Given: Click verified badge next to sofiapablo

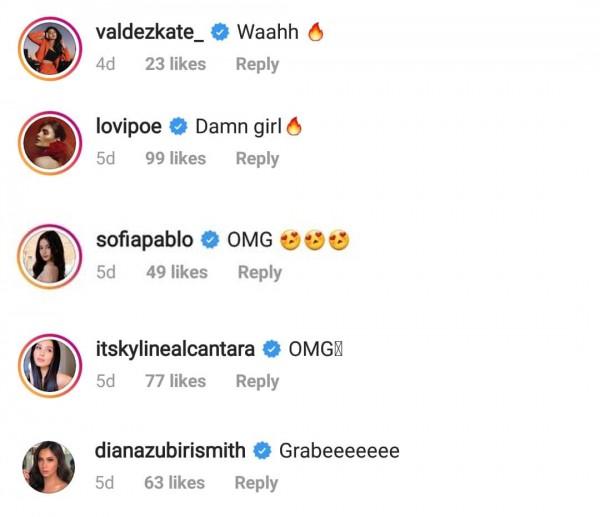Looking at the screenshot, I should [x=211, y=240].
